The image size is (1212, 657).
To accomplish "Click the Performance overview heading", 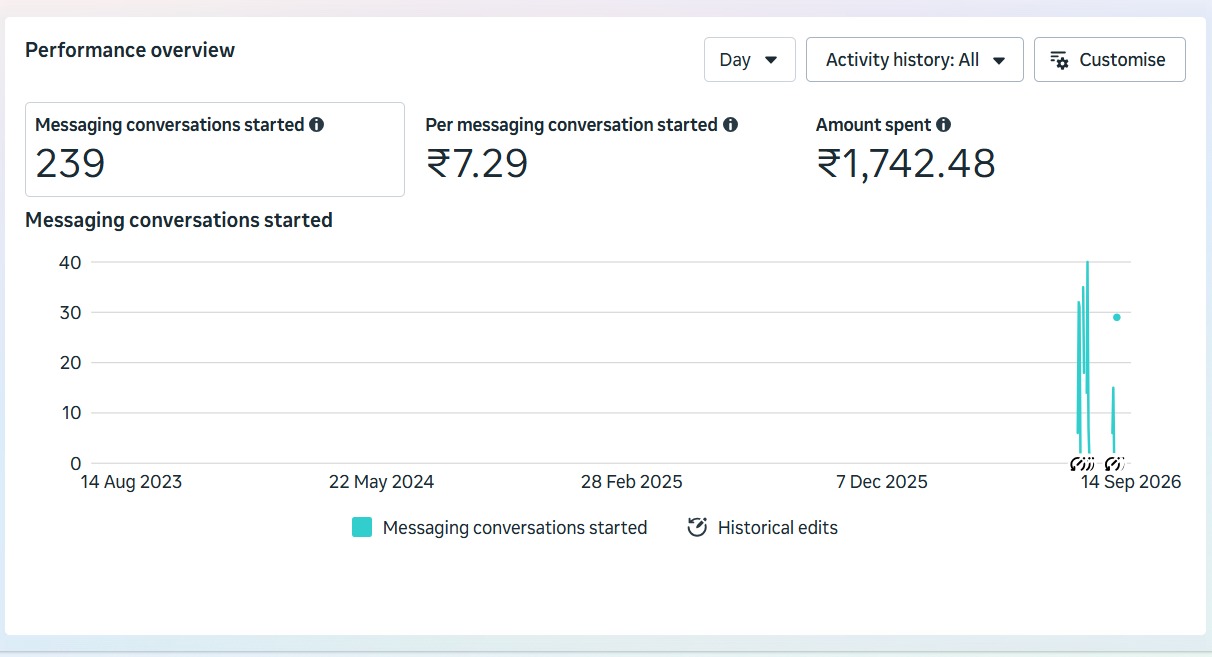I will point(130,50).
